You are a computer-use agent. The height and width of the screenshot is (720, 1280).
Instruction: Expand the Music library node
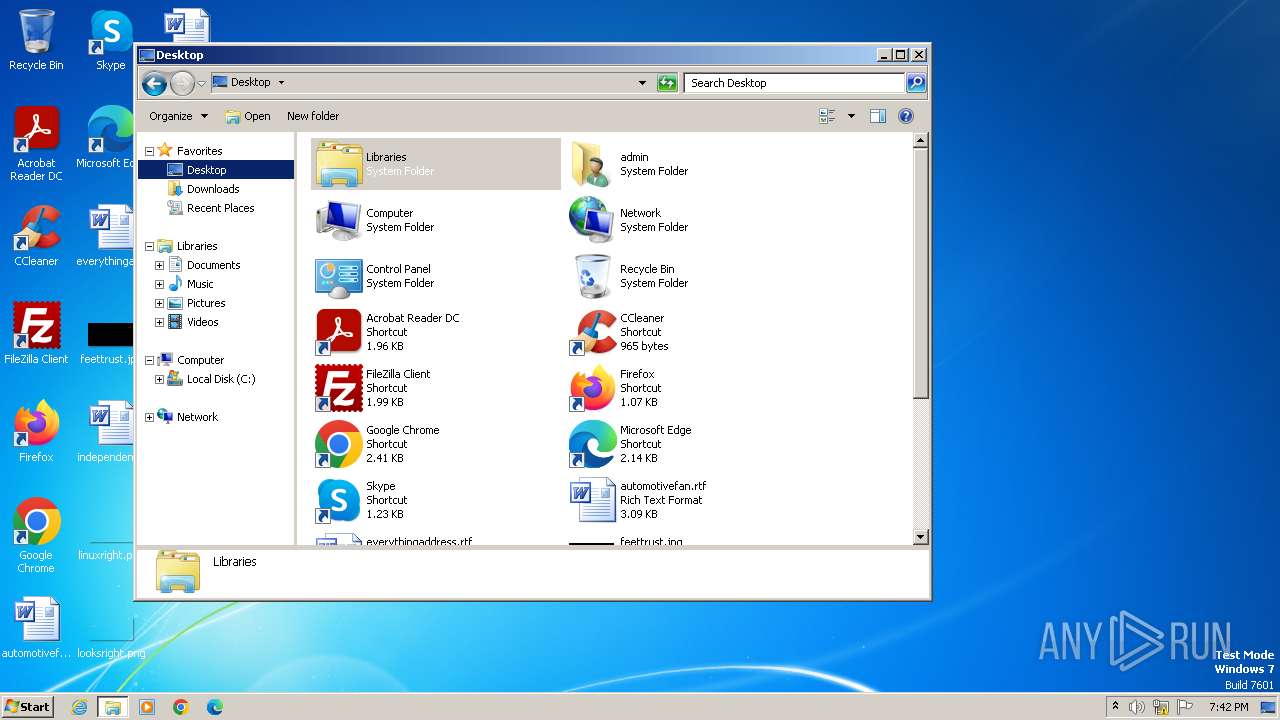[159, 284]
